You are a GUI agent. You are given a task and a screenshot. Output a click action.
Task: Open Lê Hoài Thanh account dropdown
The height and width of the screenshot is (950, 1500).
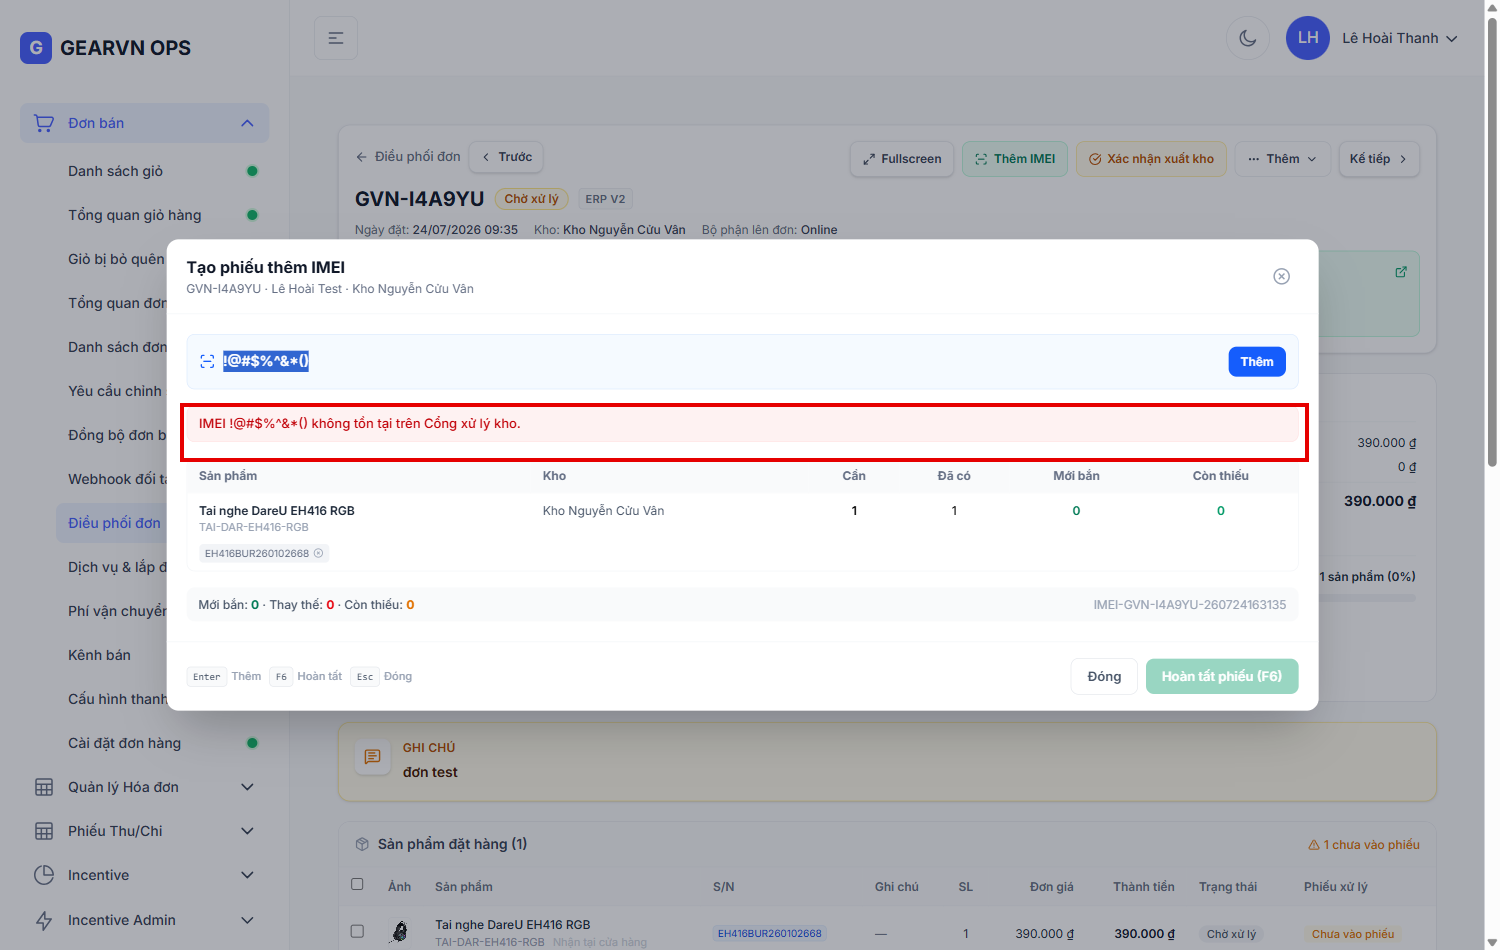click(x=1399, y=38)
